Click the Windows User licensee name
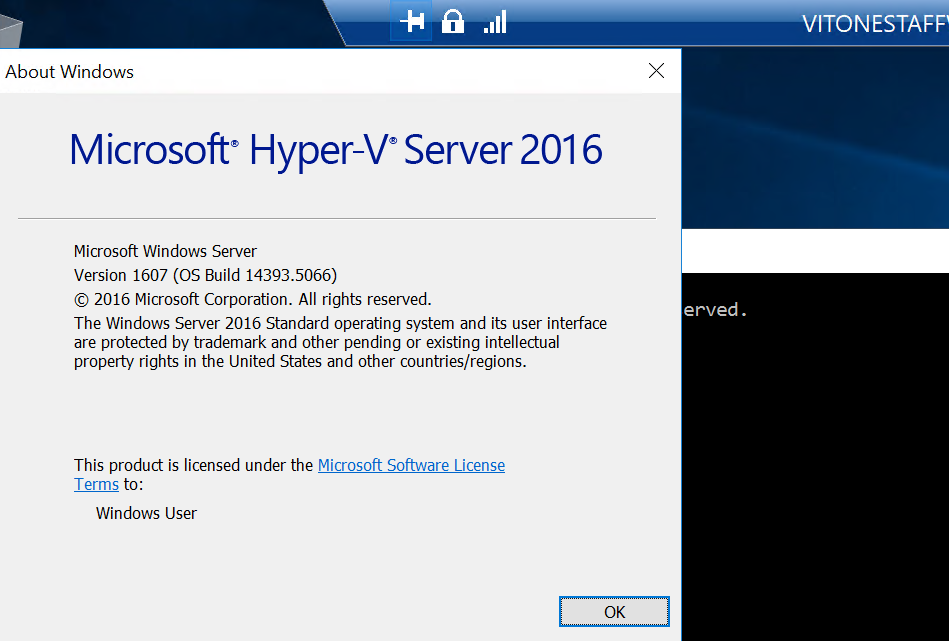Viewport: 949px width, 641px height. click(146, 513)
